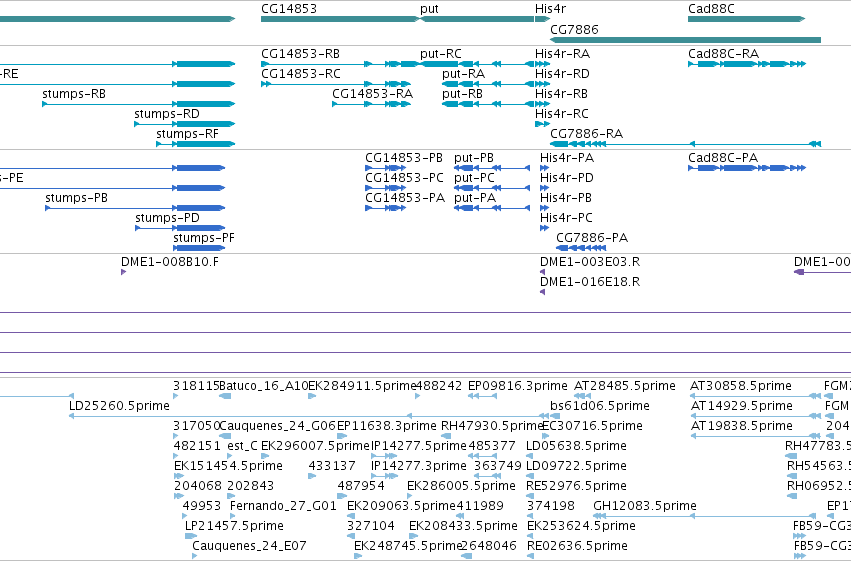
Task: Click the stumps-PB protein label
Action: click(x=77, y=199)
